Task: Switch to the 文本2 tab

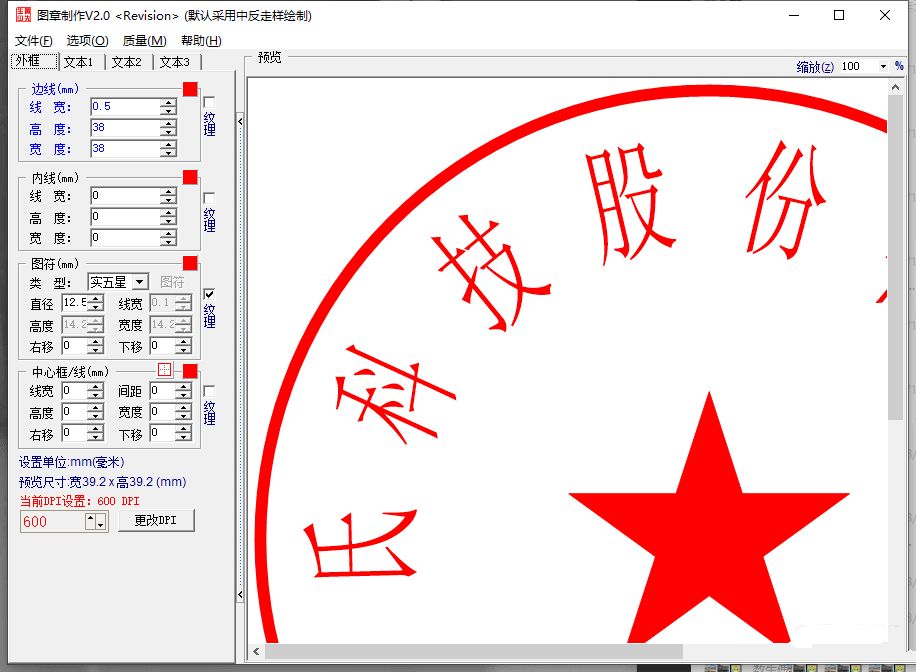Action: pyautogui.click(x=127, y=62)
